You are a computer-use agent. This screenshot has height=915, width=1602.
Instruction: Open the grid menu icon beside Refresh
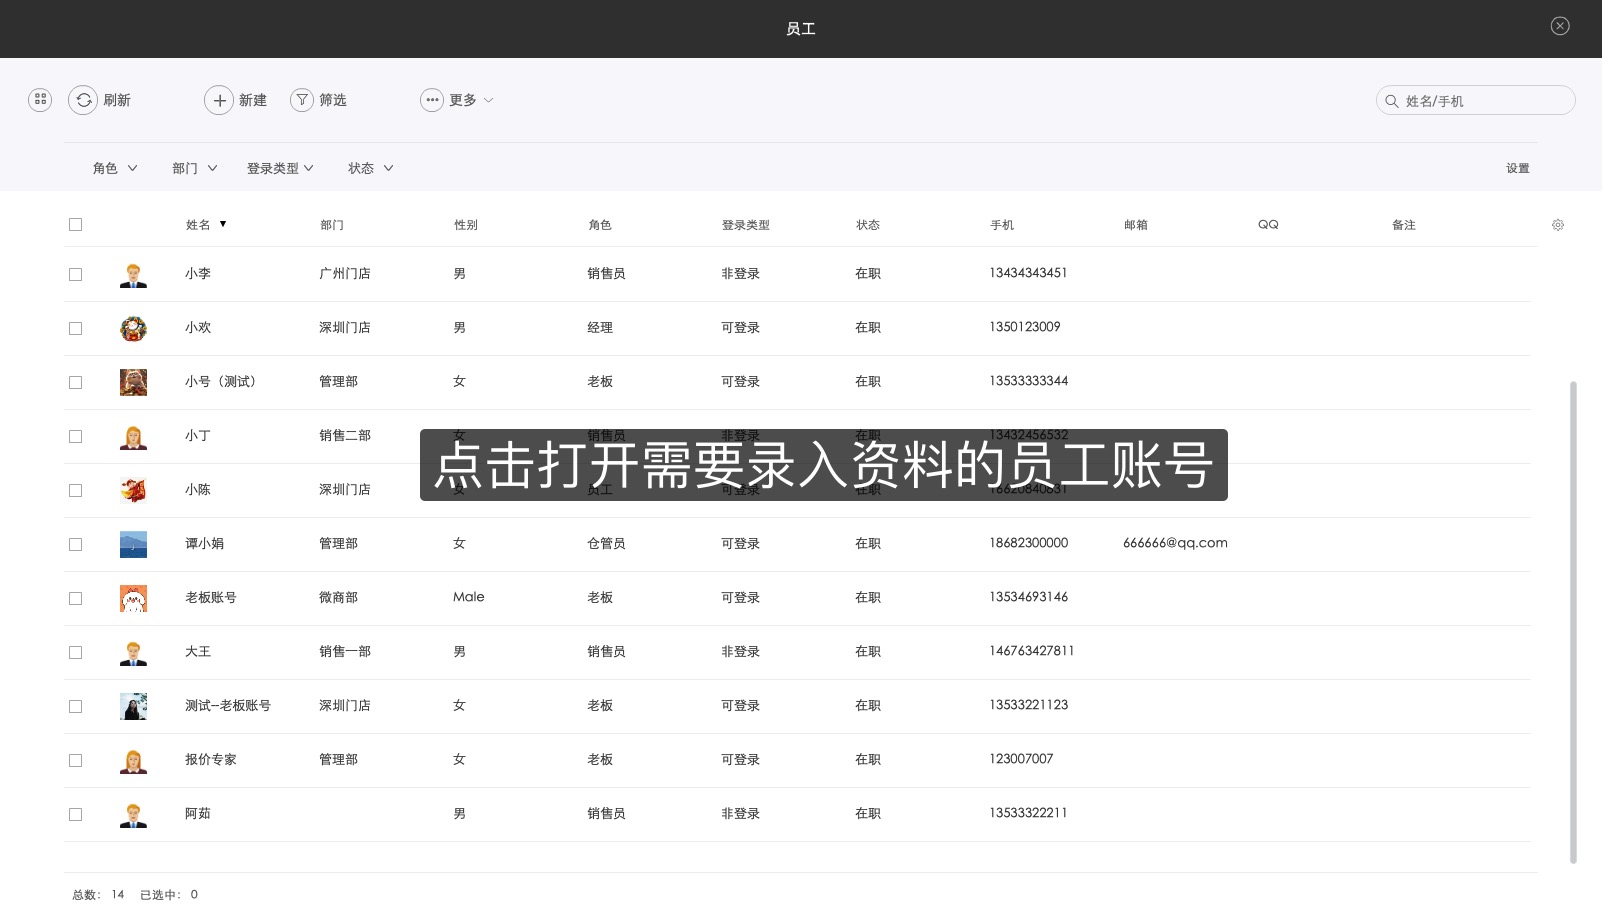click(x=40, y=99)
